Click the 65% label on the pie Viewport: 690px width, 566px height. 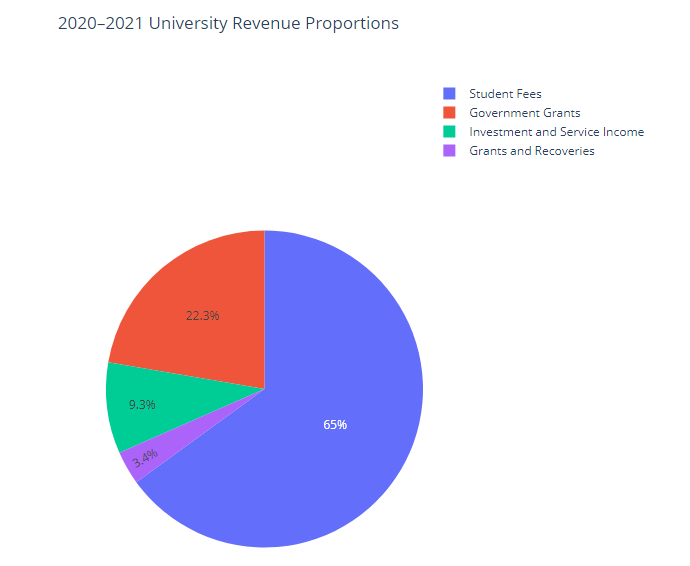point(335,425)
